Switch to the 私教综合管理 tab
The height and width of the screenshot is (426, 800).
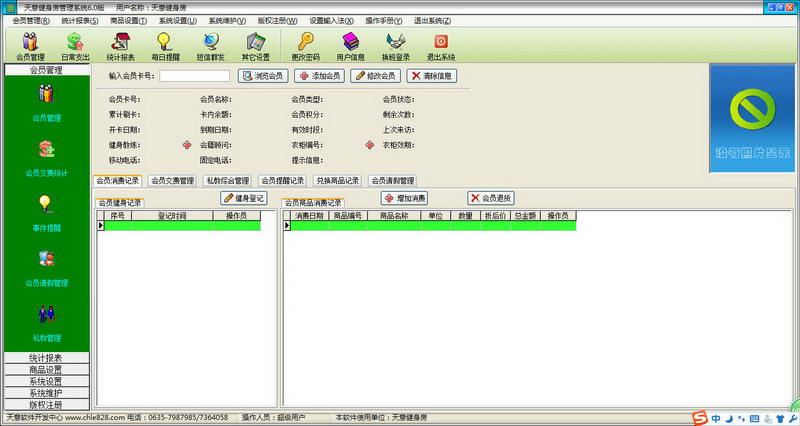[228, 181]
